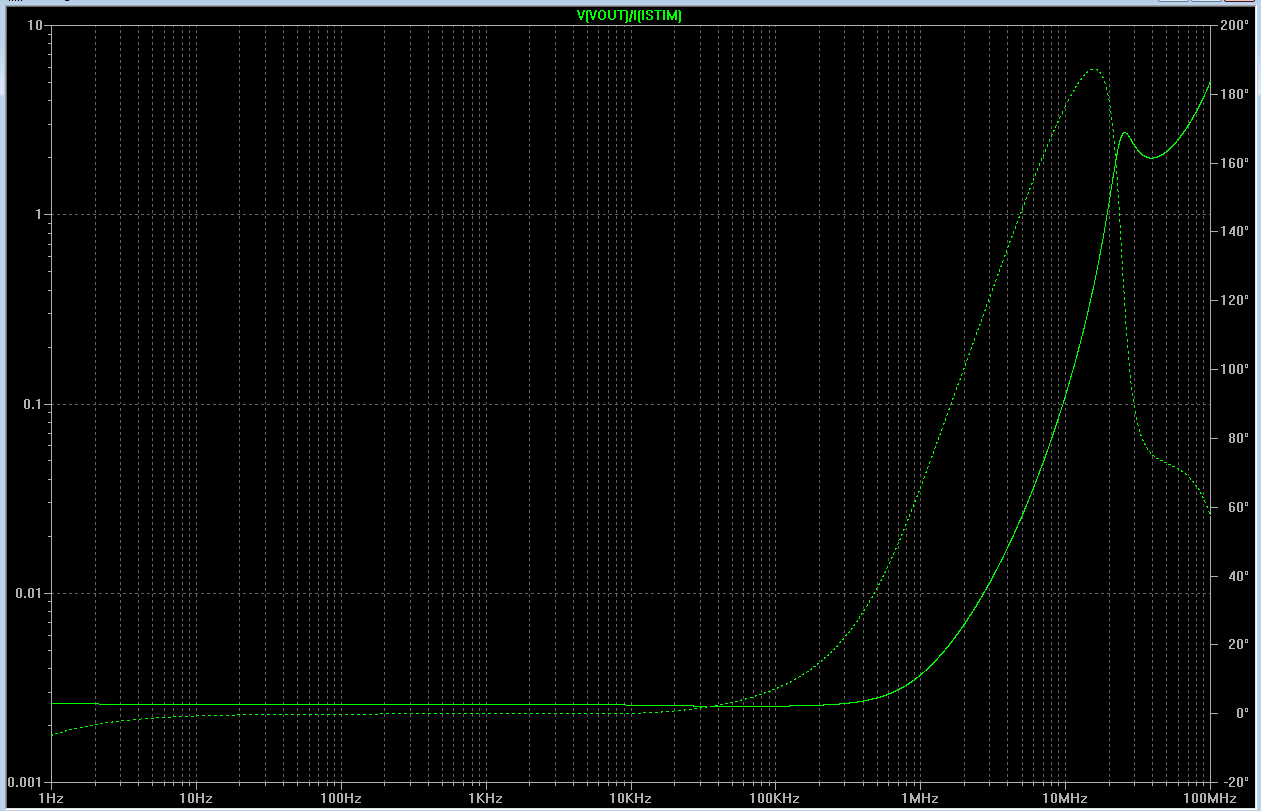Click the 1Hz frequency axis label

click(x=51, y=799)
